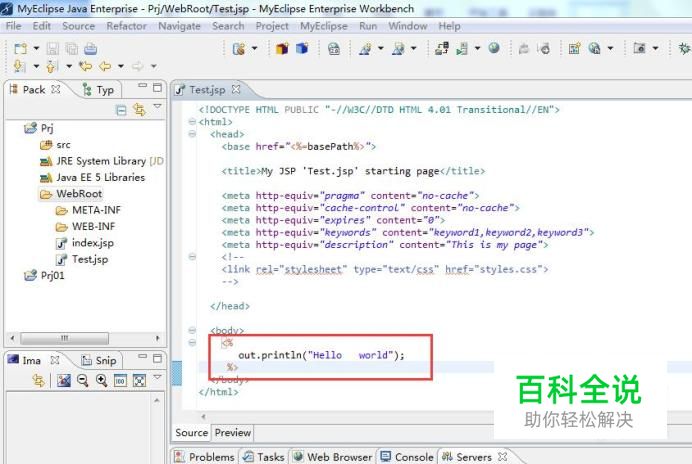Select the Prj01 project
Viewport: 692px width, 464px height.
[44, 275]
